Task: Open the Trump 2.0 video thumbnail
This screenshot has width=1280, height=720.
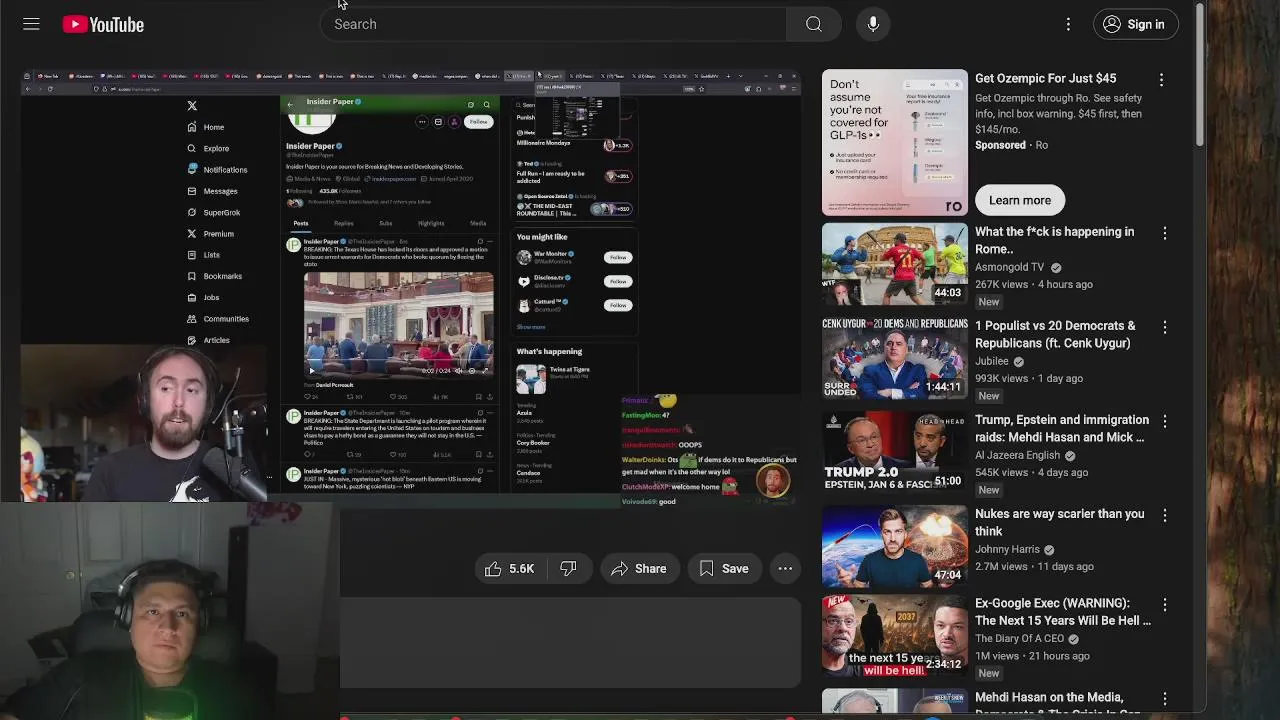Action: point(895,452)
